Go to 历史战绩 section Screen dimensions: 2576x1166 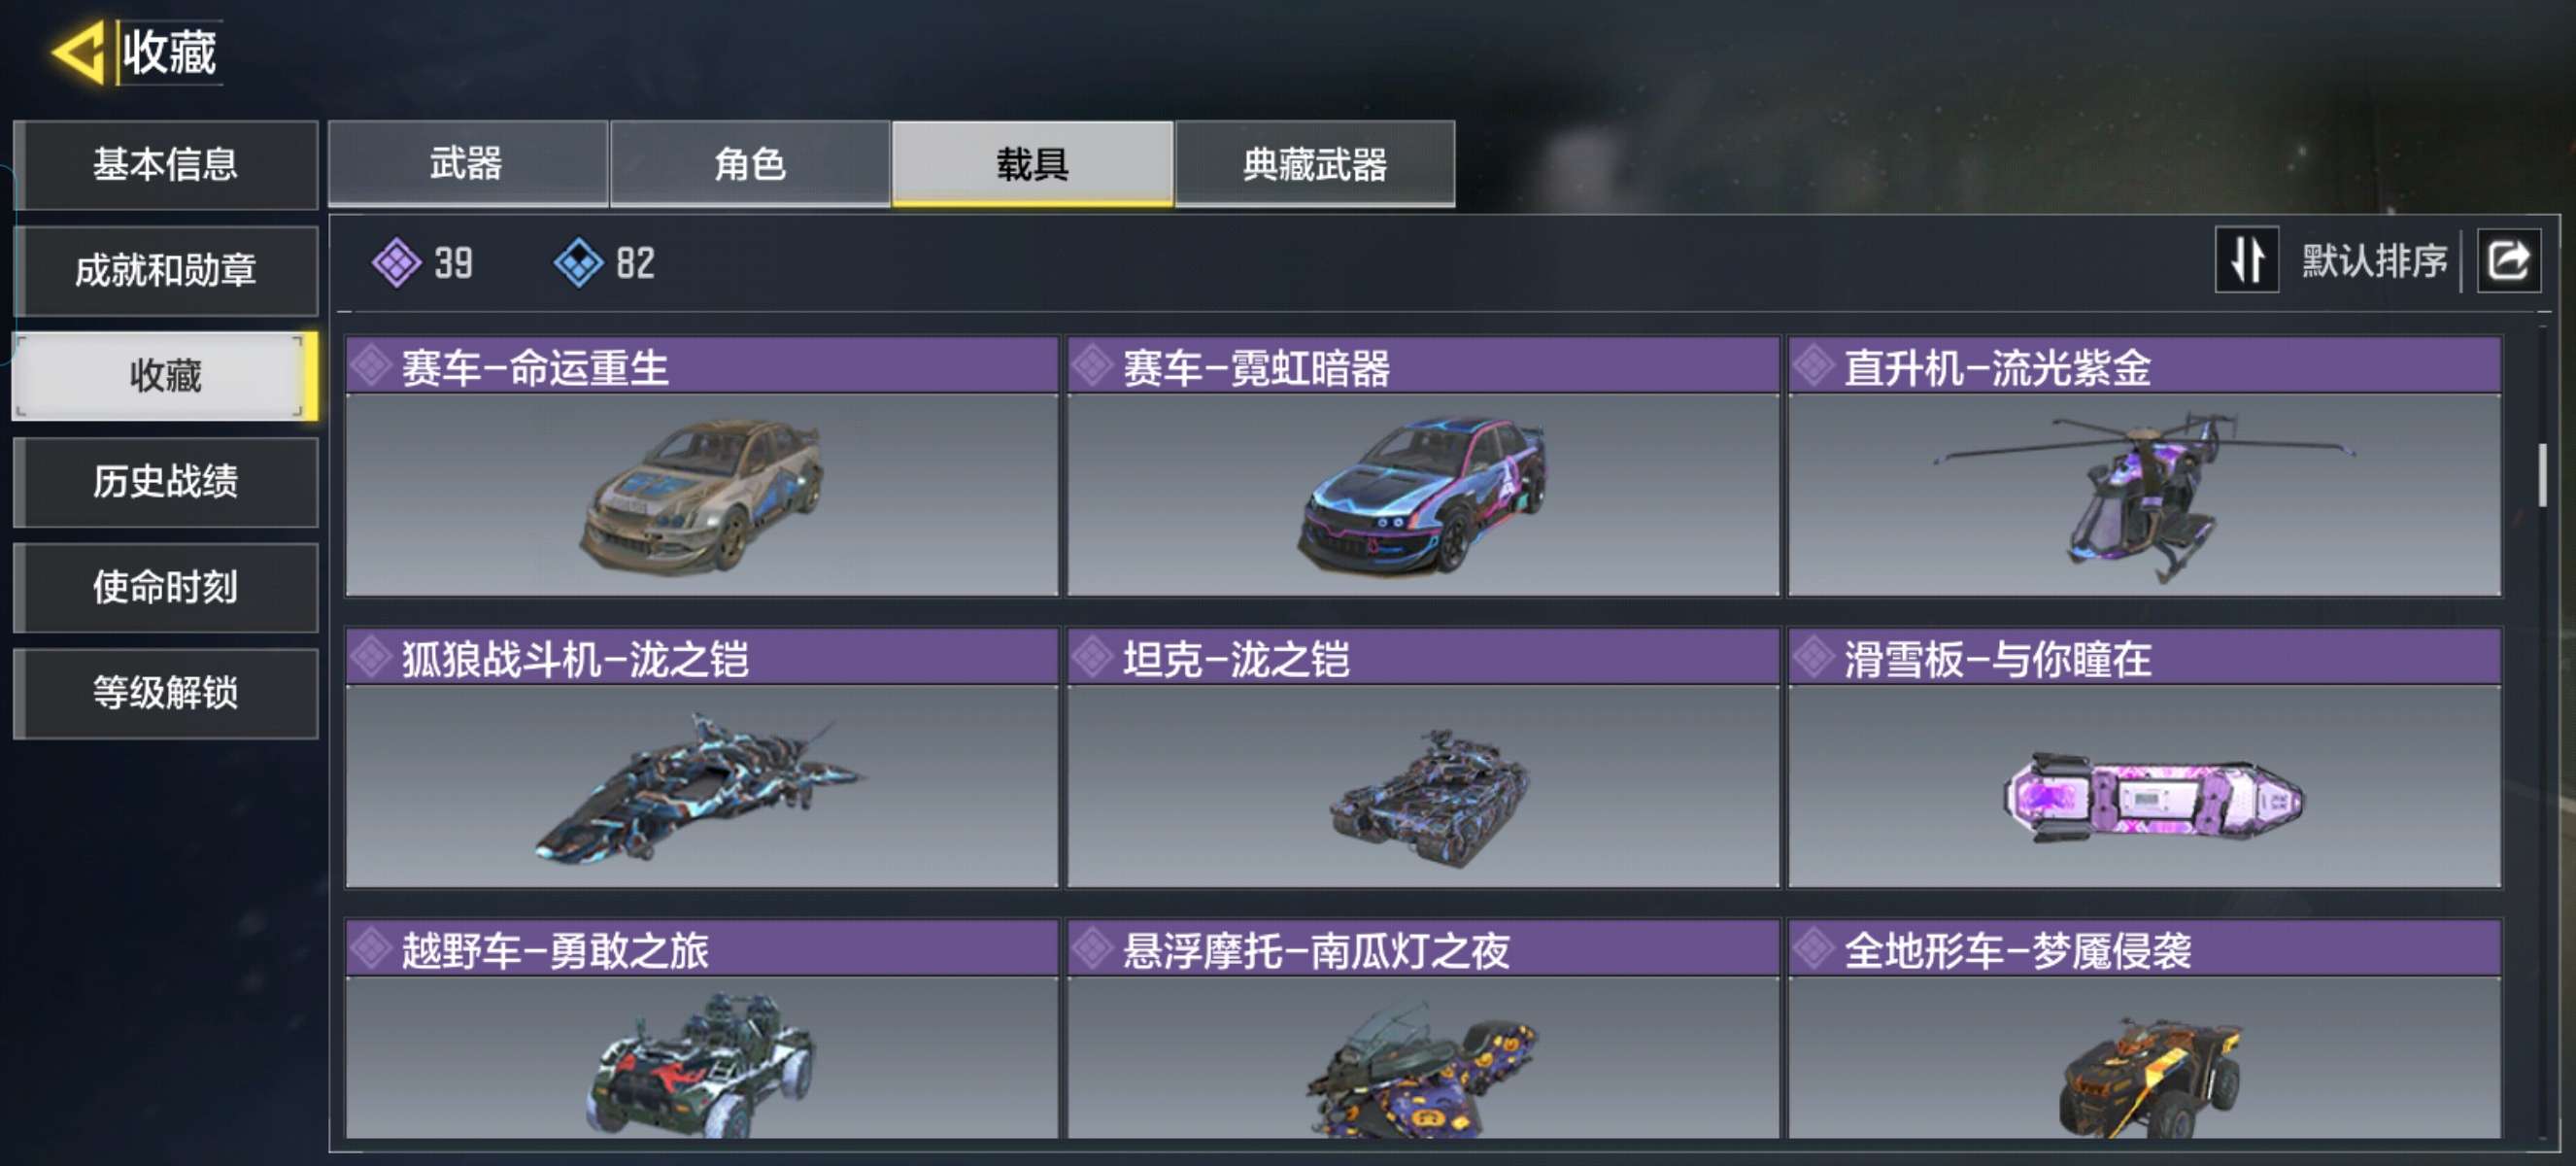166,482
